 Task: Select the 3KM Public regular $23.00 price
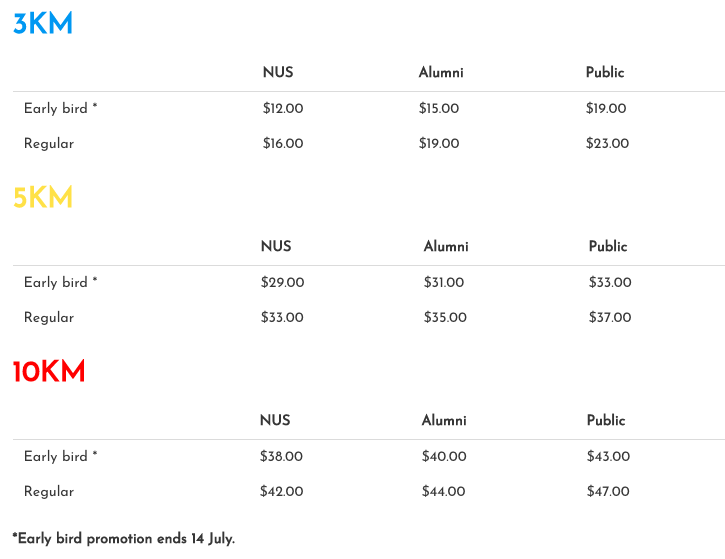click(607, 143)
